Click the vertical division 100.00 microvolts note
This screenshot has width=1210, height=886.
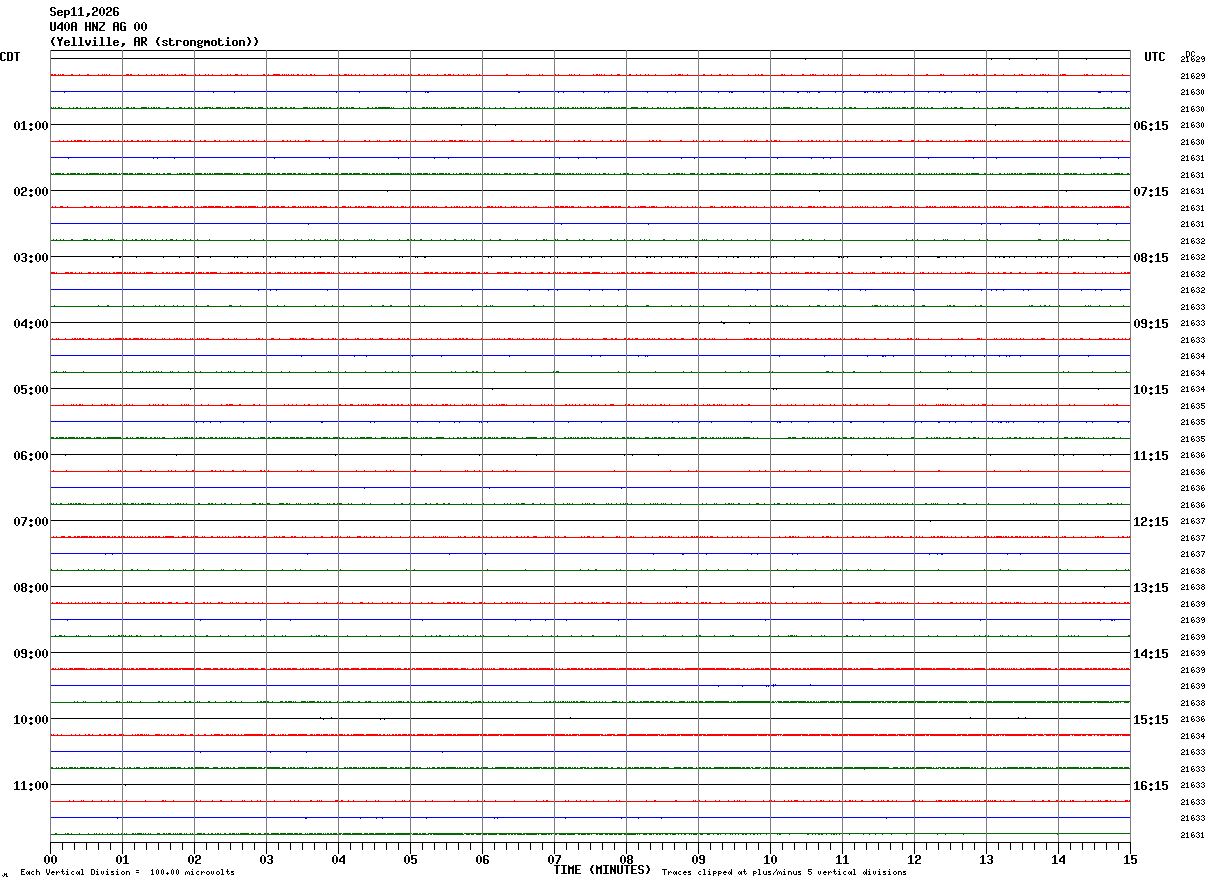pyautogui.click(x=127, y=872)
